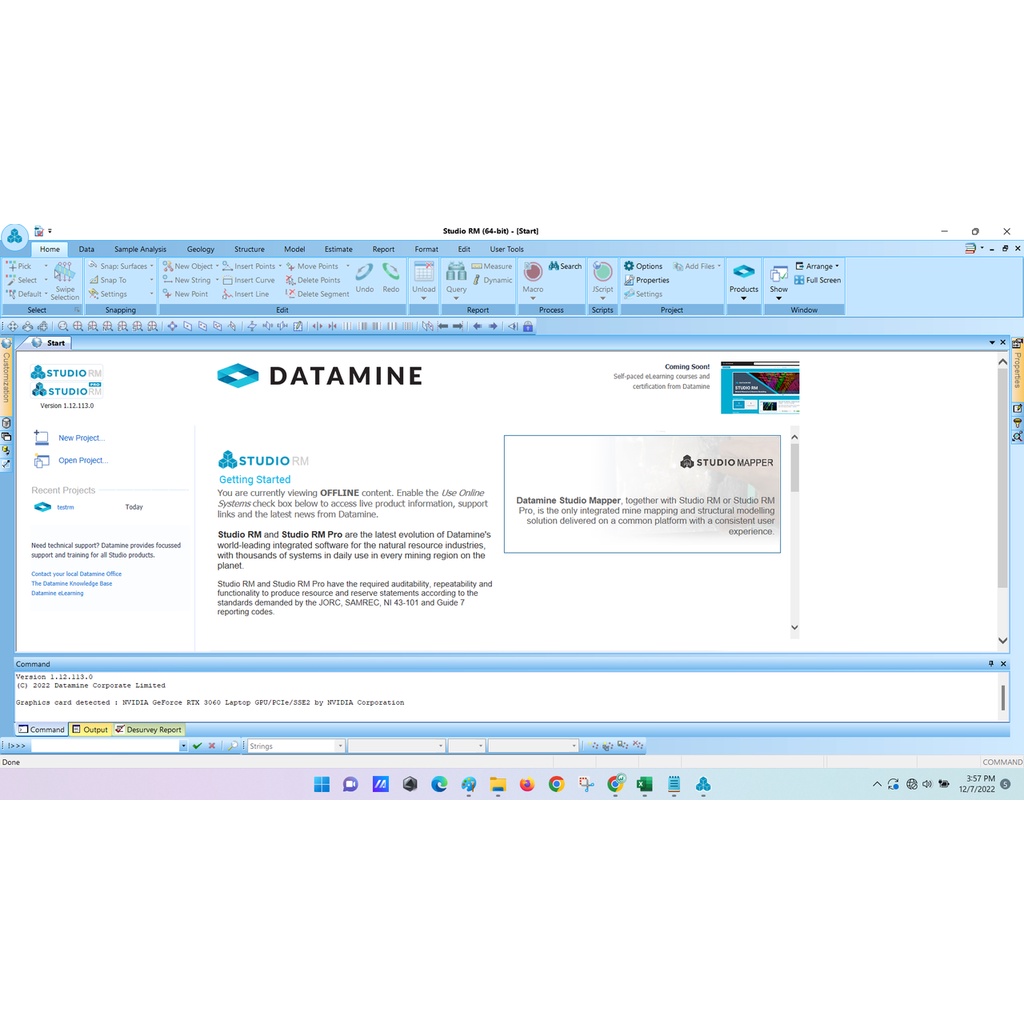This screenshot has width=1024, height=1024.
Task: Click the Open Project link
Action: tap(83, 460)
